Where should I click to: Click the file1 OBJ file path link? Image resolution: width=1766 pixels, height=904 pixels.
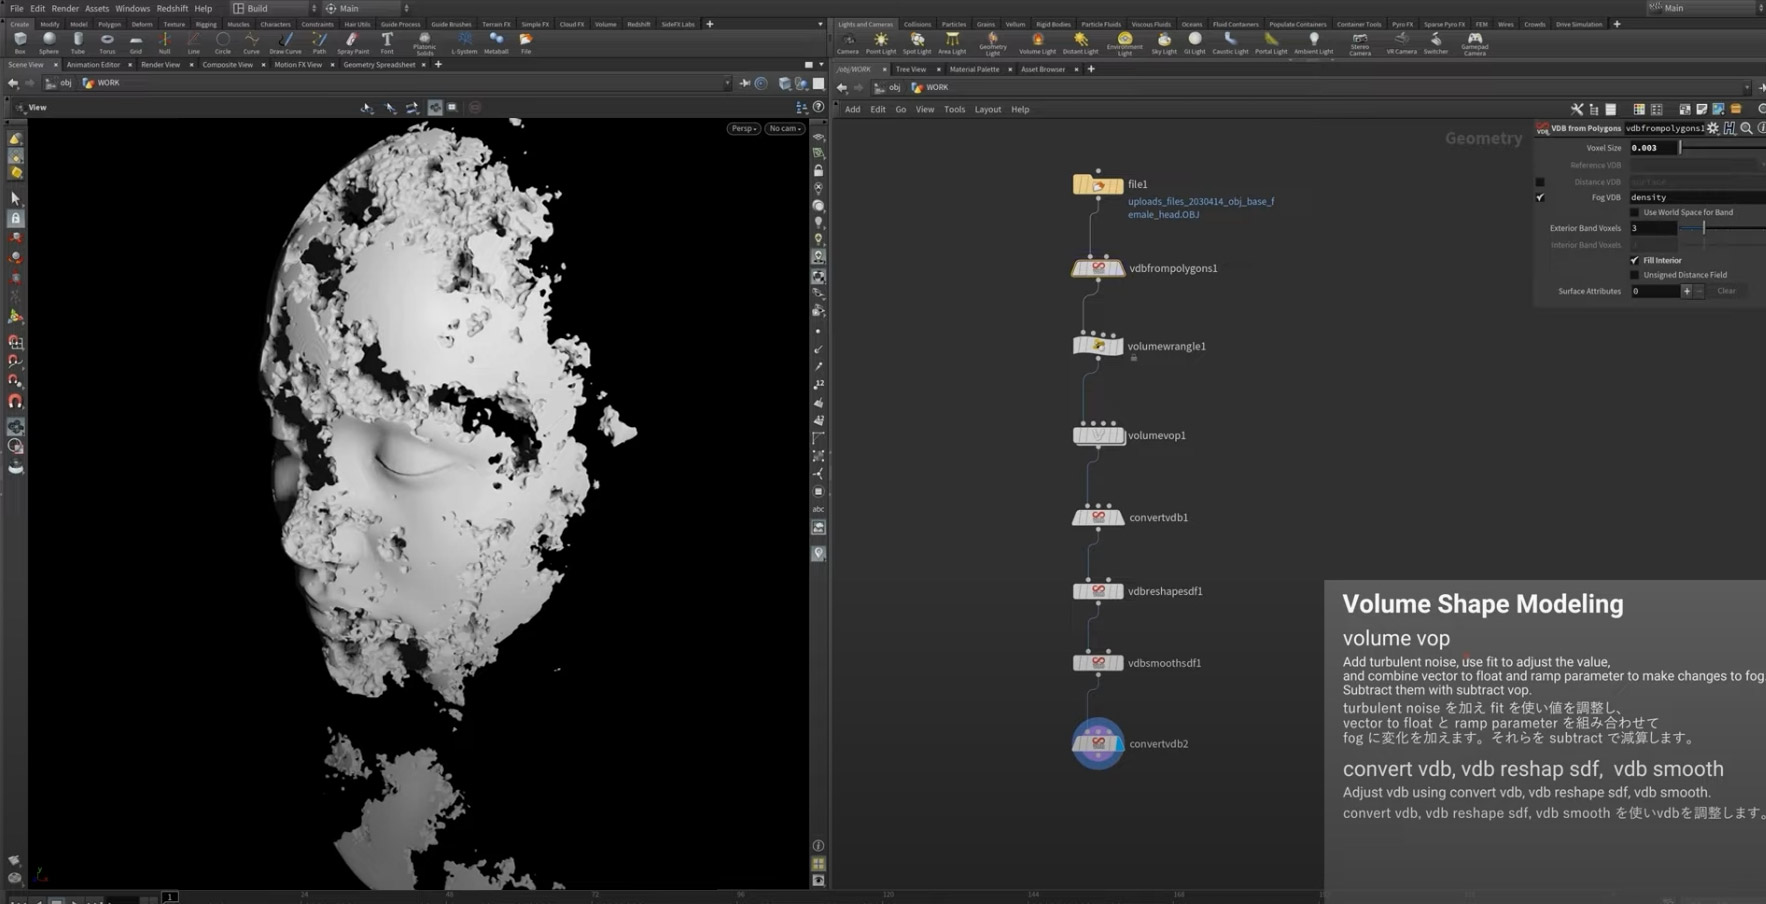coord(1201,208)
